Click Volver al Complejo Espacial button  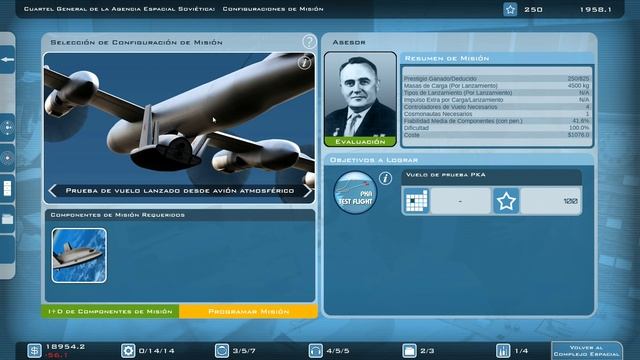[x=587, y=351]
